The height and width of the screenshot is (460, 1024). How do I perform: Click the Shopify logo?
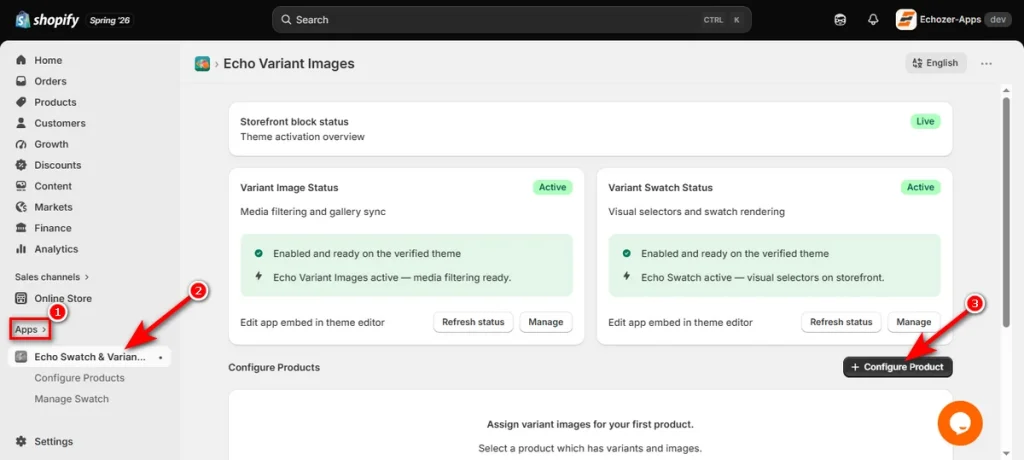pos(47,20)
